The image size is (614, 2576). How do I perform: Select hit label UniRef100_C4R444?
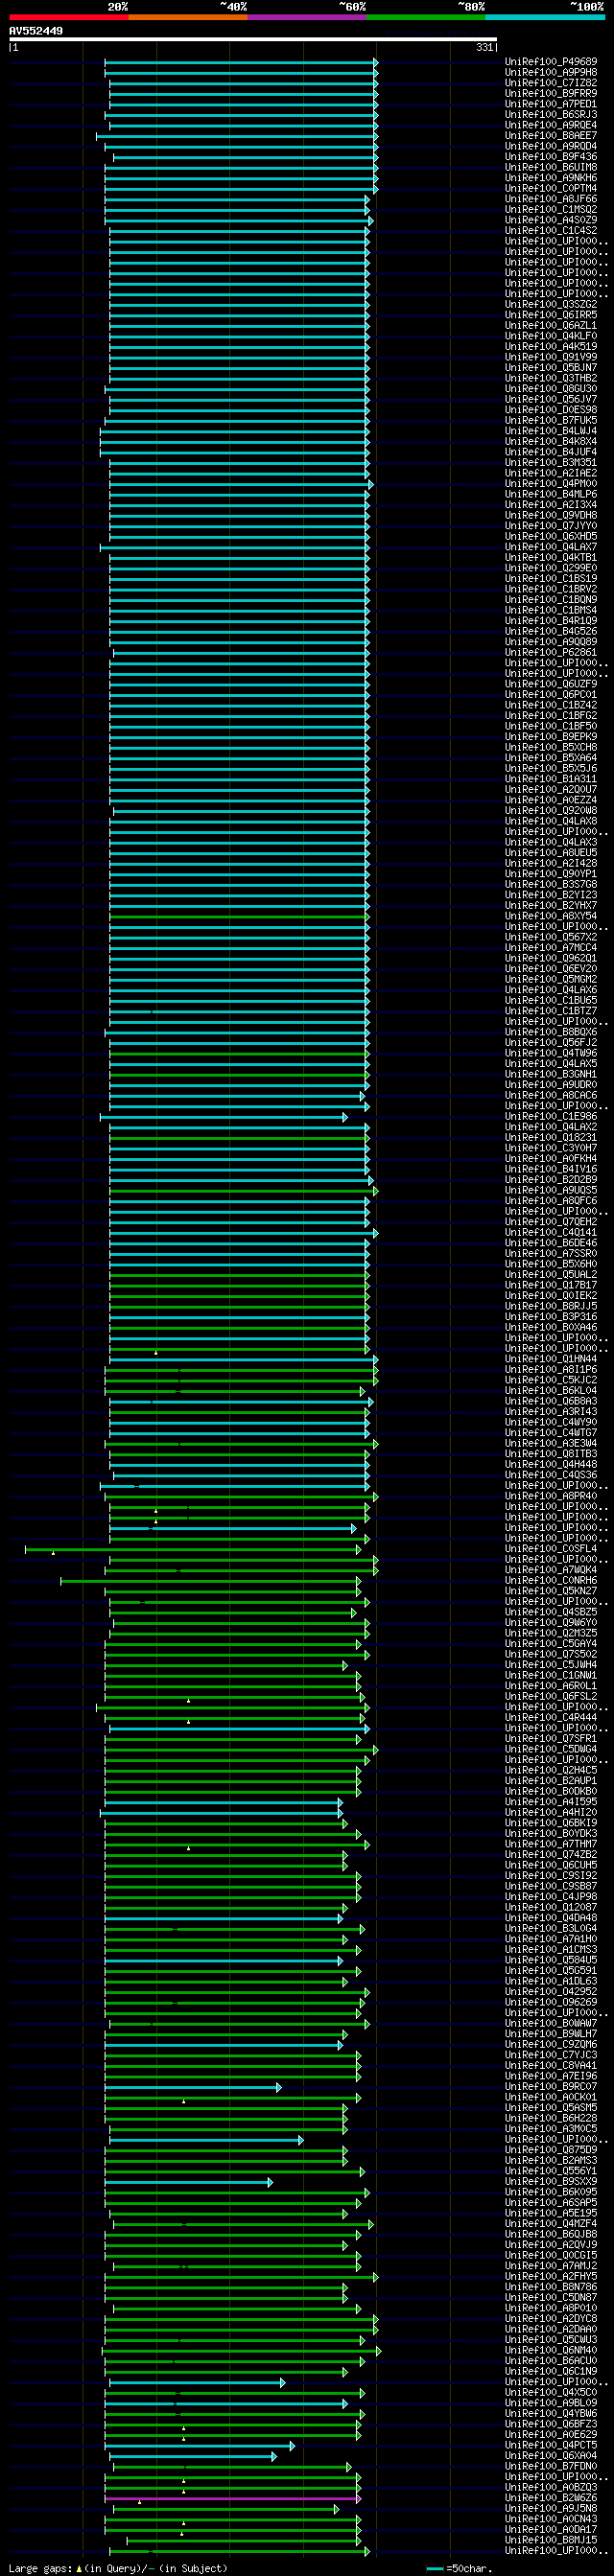tap(551, 1717)
